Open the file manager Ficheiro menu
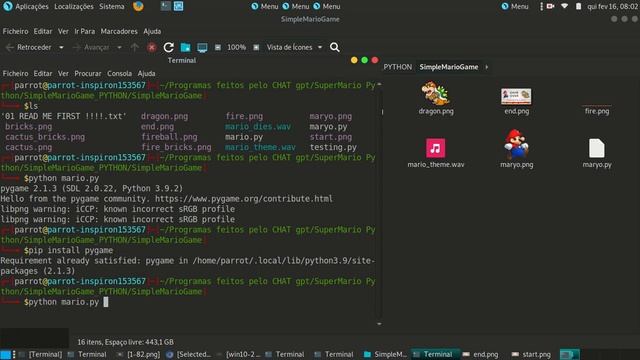The image size is (640, 360). click(16, 31)
